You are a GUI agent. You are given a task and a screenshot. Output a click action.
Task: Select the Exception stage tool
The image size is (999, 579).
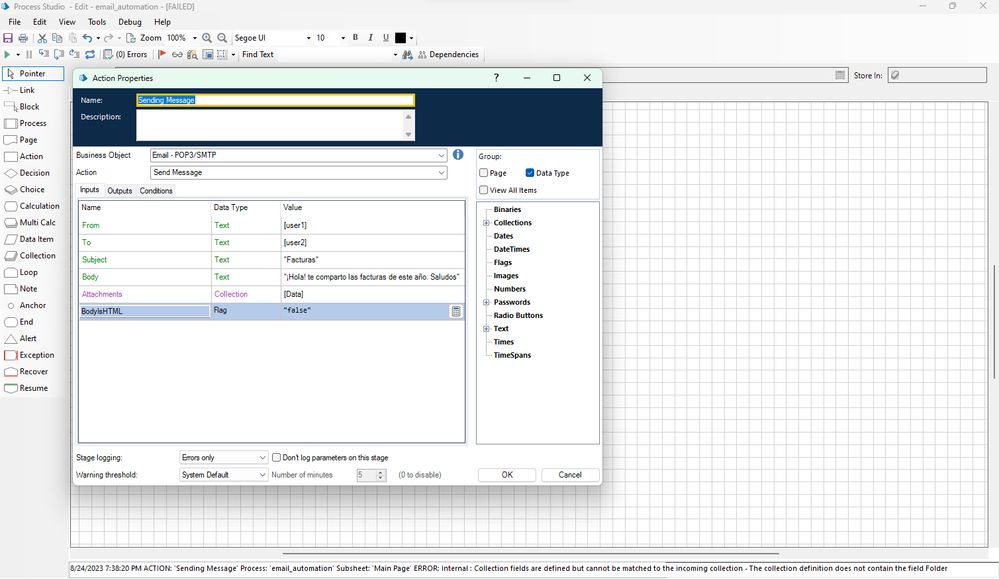36,355
